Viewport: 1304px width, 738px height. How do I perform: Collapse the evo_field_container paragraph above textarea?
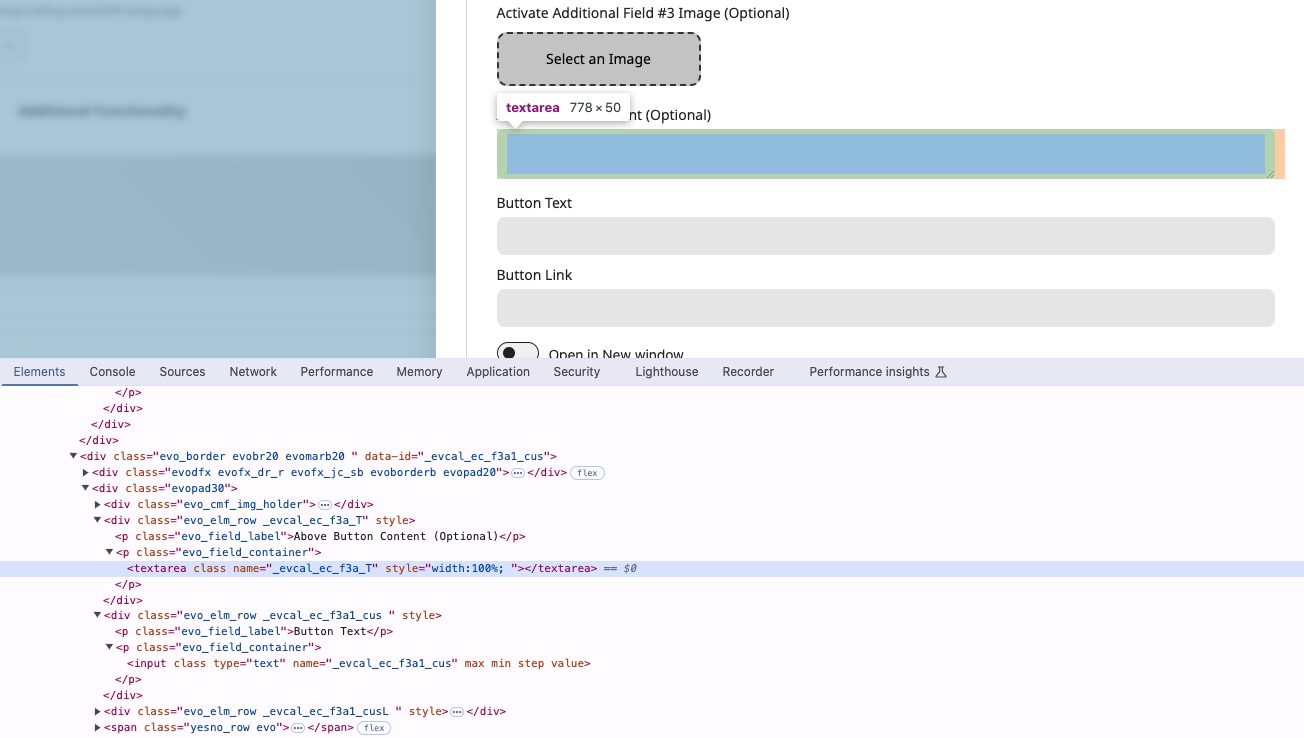[x=109, y=552]
